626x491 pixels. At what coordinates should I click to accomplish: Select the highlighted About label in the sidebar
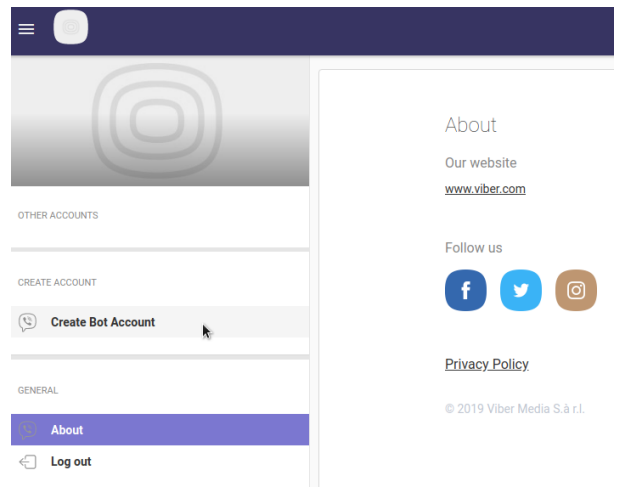click(67, 430)
